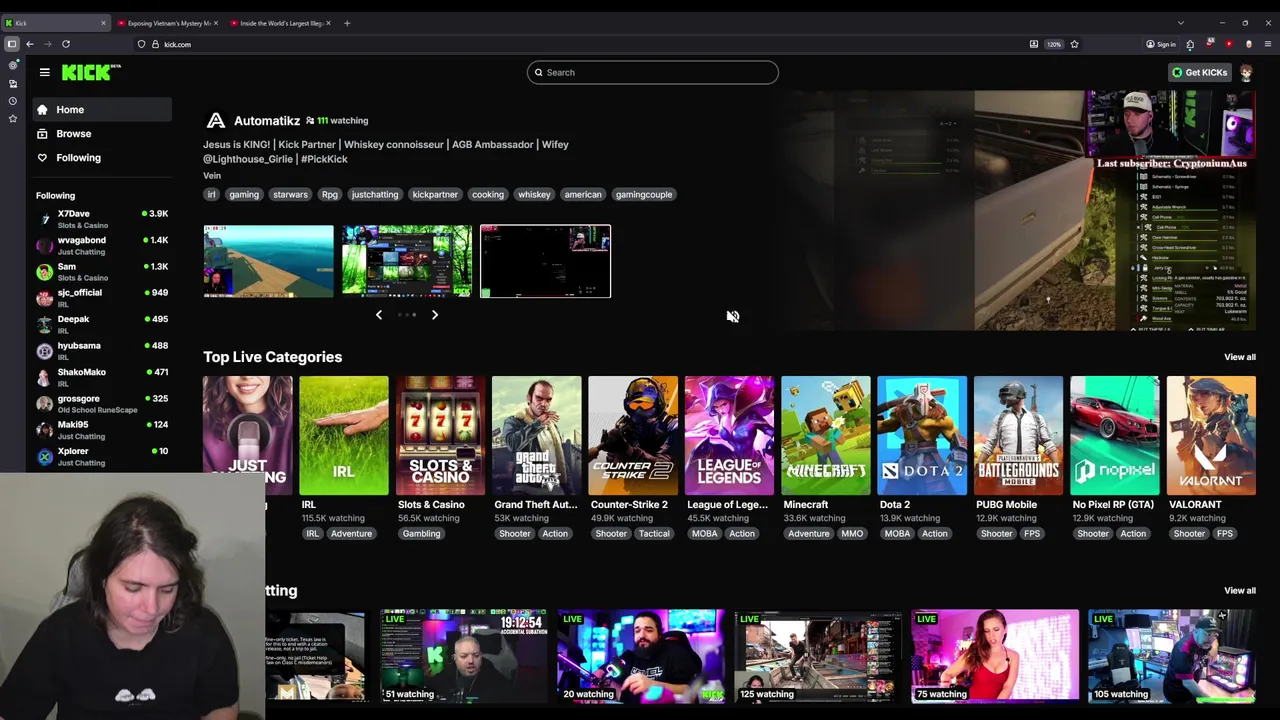This screenshot has height=720, width=1280.
Task: Open the VALORANT category card
Action: (1211, 436)
